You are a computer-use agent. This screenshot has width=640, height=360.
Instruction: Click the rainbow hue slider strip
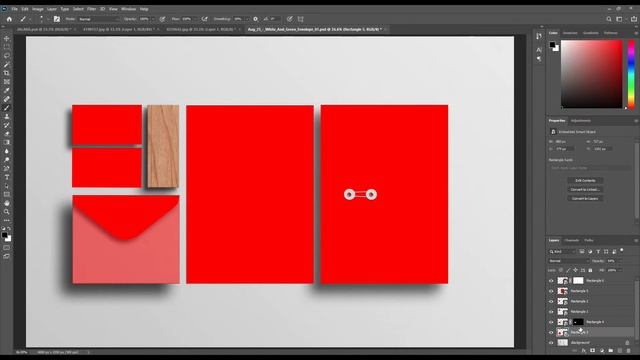[631, 74]
